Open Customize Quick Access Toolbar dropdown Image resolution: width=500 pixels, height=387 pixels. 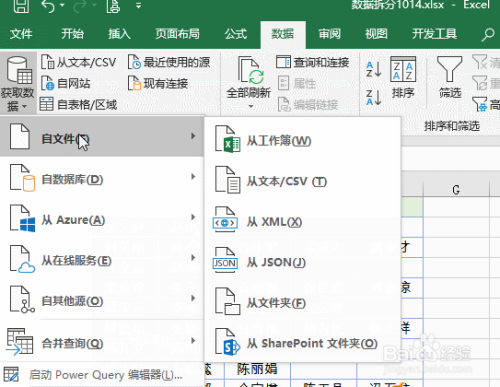(138, 6)
